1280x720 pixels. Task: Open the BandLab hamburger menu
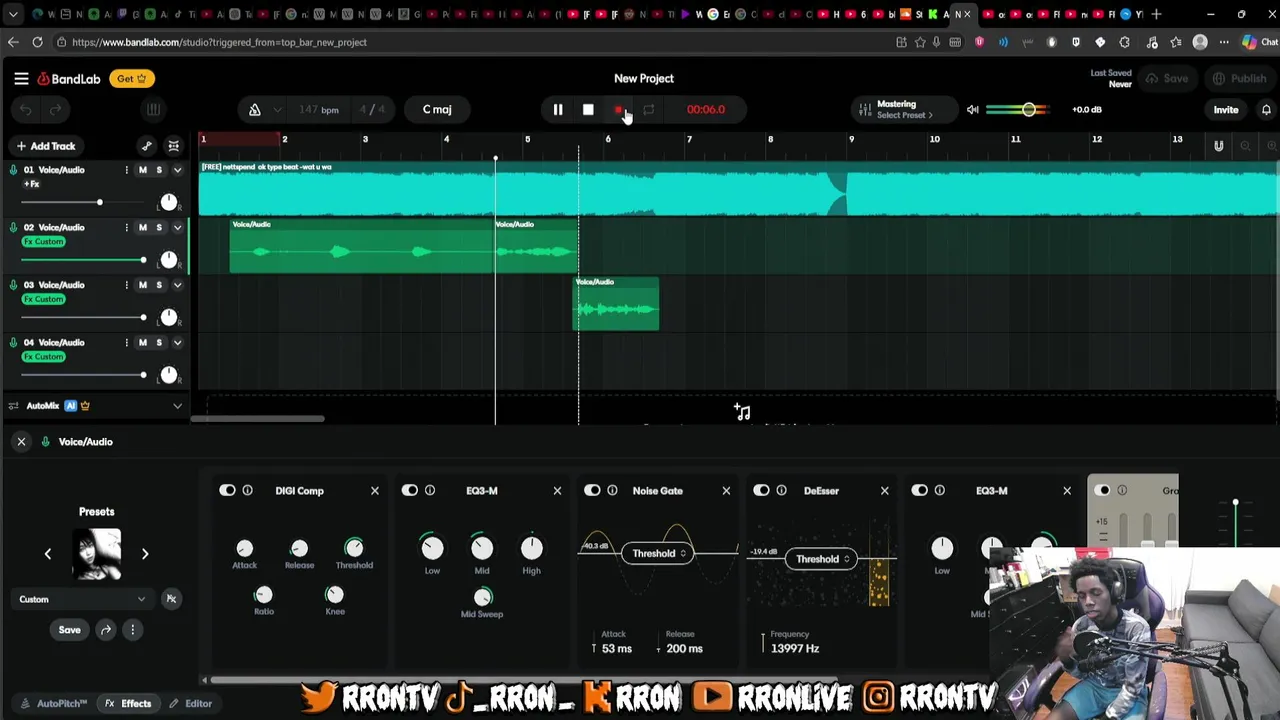coord(21,78)
